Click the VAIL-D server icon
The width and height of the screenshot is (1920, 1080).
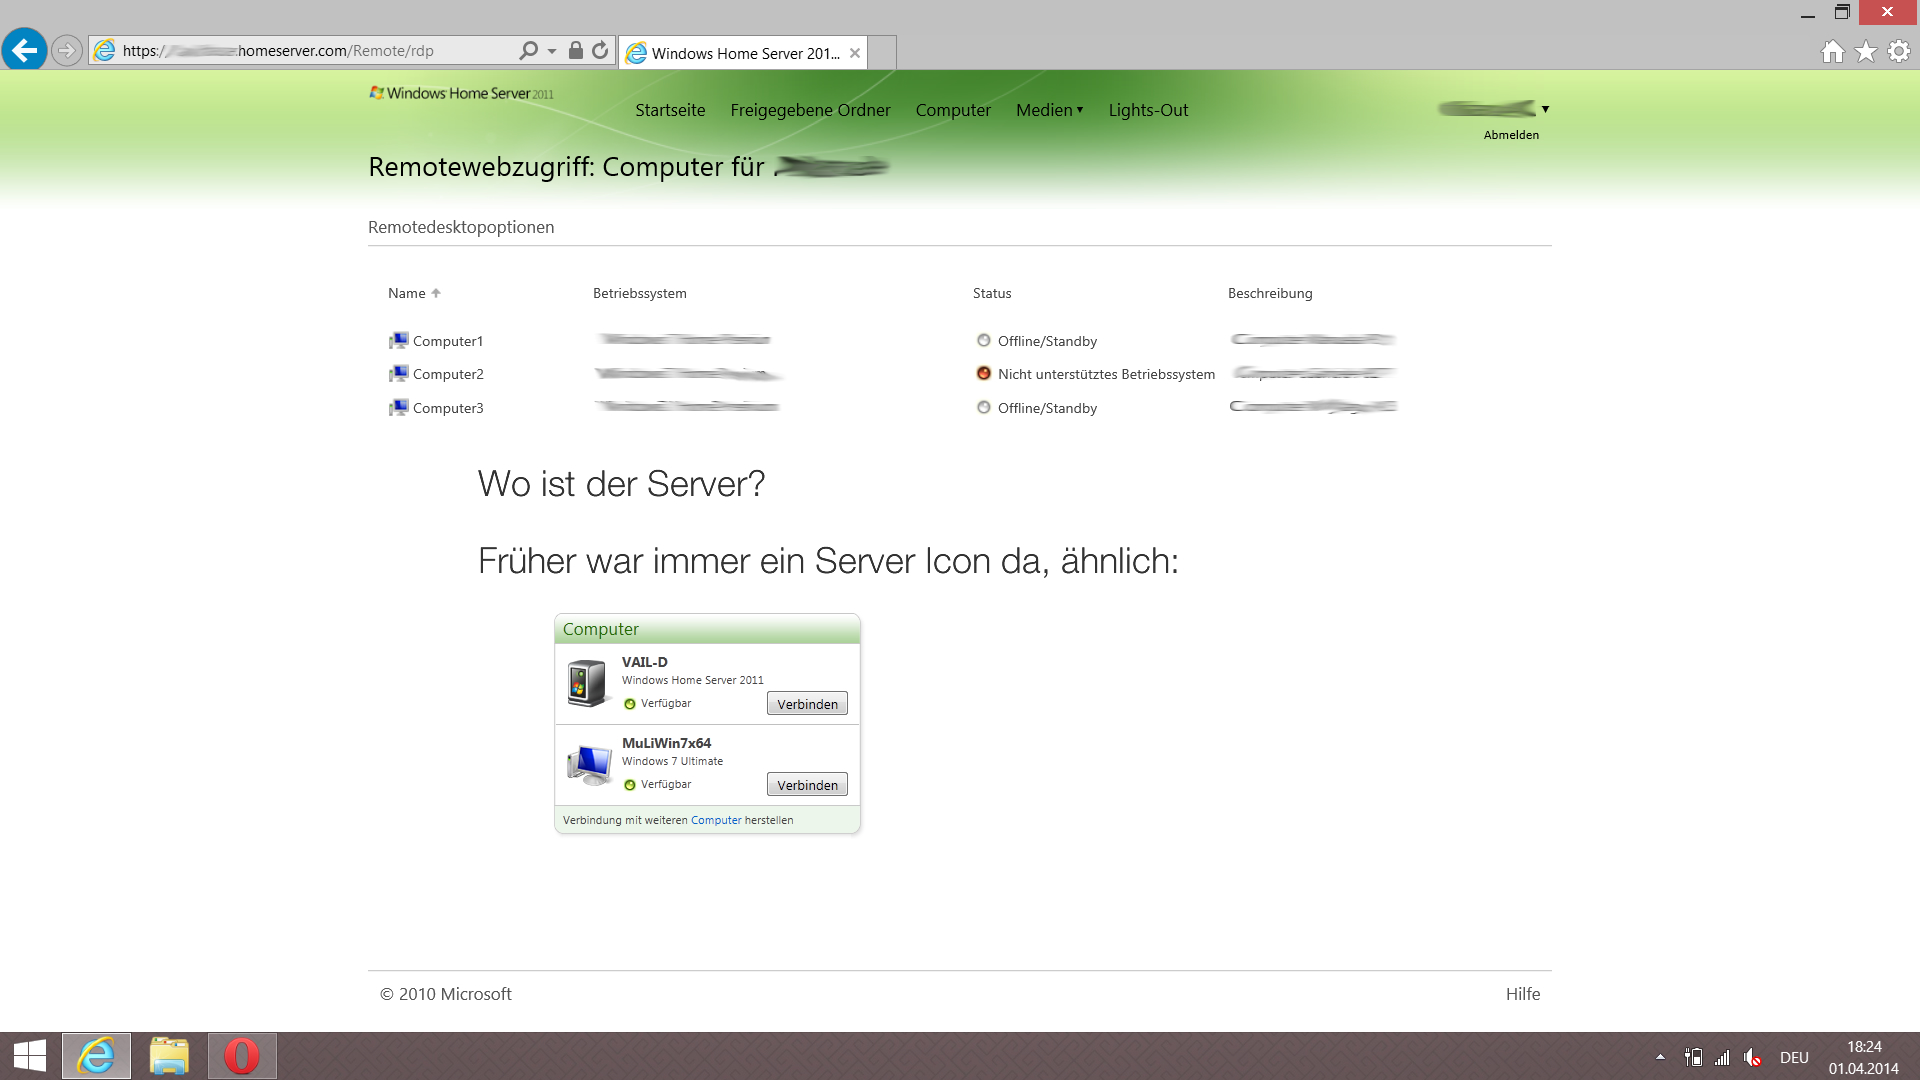(x=587, y=683)
